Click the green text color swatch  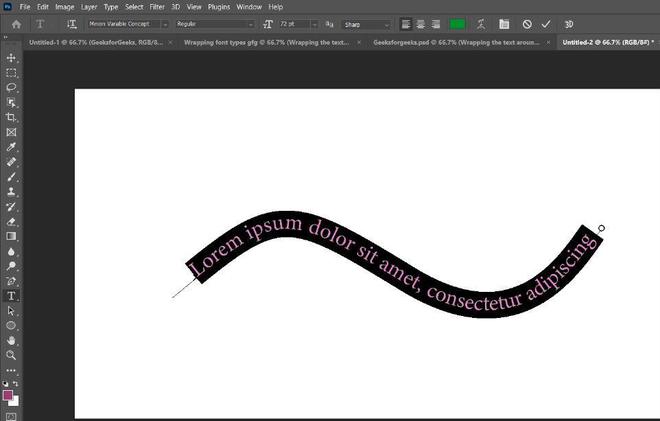[458, 23]
